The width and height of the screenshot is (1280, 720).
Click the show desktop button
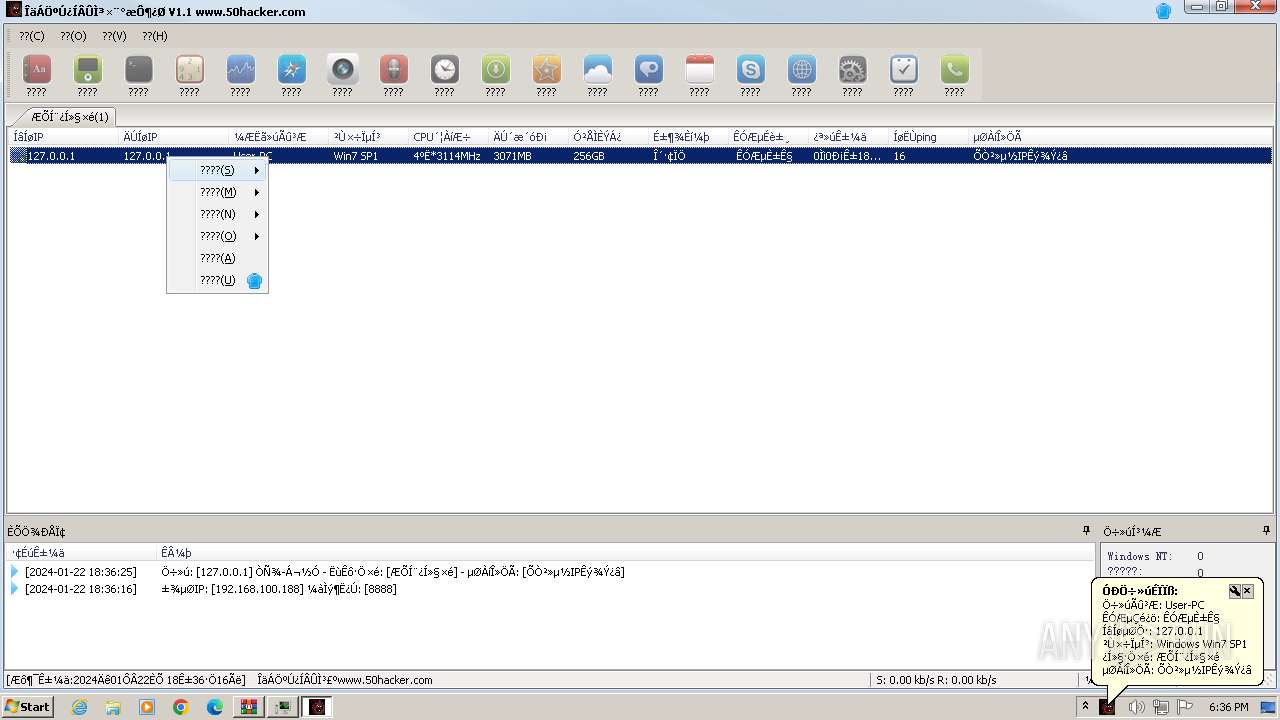1269,707
